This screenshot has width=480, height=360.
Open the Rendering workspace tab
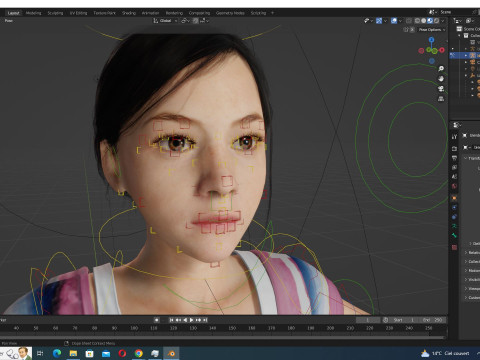pyautogui.click(x=174, y=13)
